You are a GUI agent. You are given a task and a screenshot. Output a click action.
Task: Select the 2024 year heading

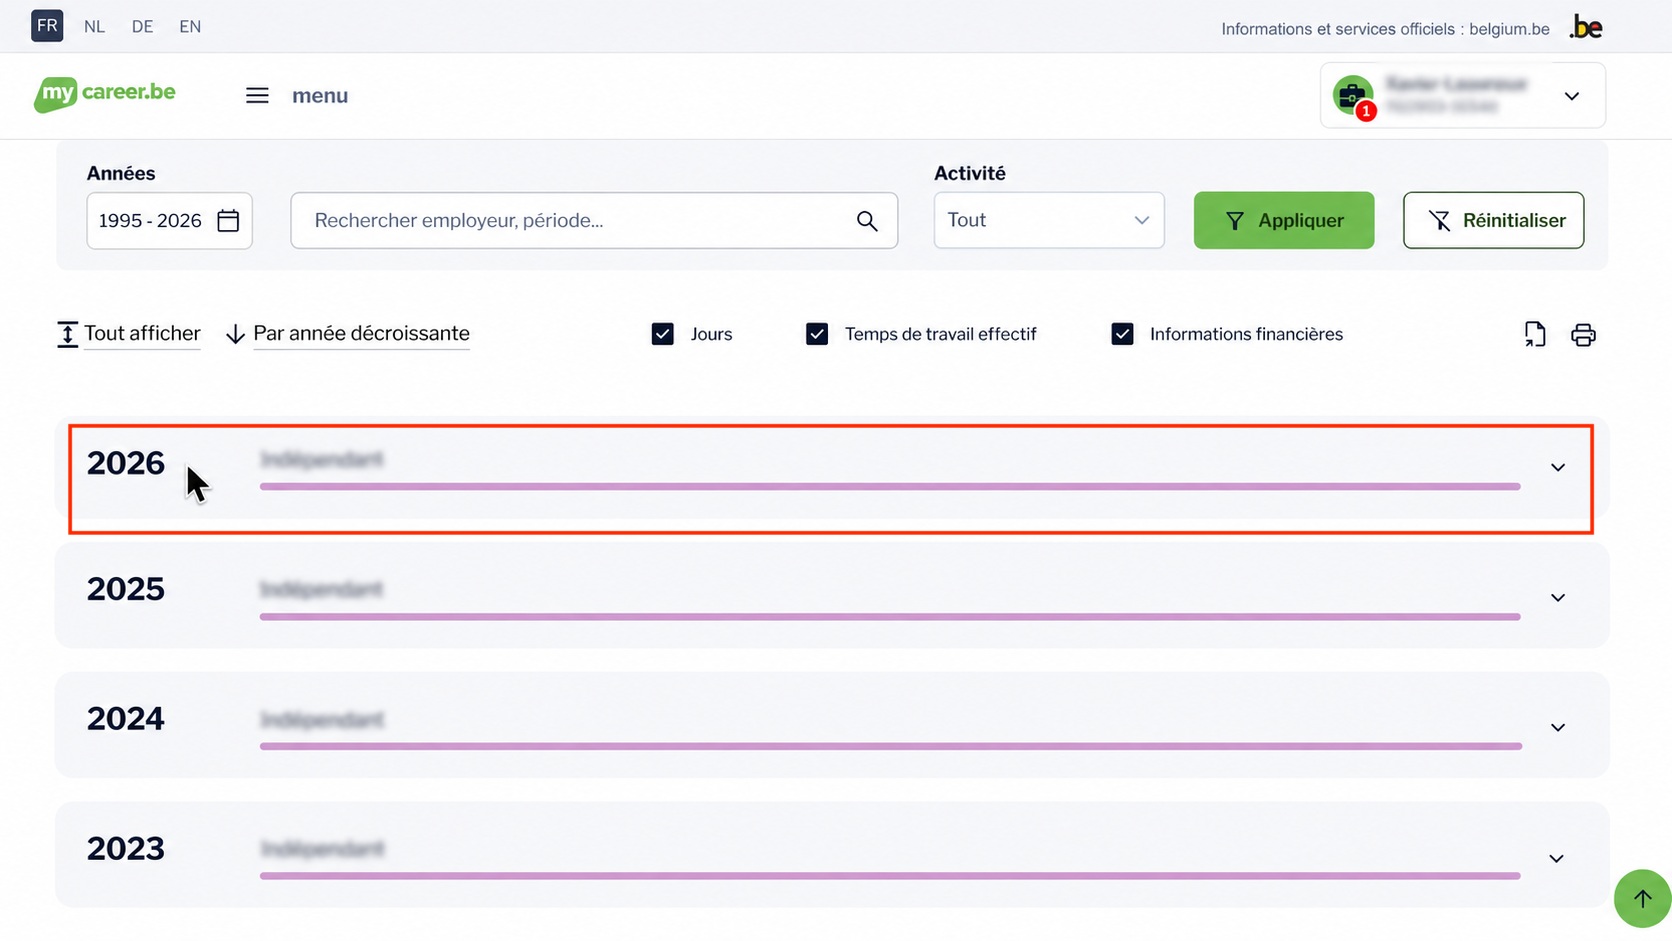tap(125, 719)
